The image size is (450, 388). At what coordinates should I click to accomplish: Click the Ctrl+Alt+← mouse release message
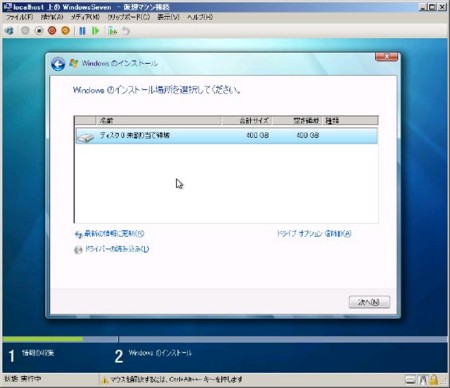[x=177, y=379]
